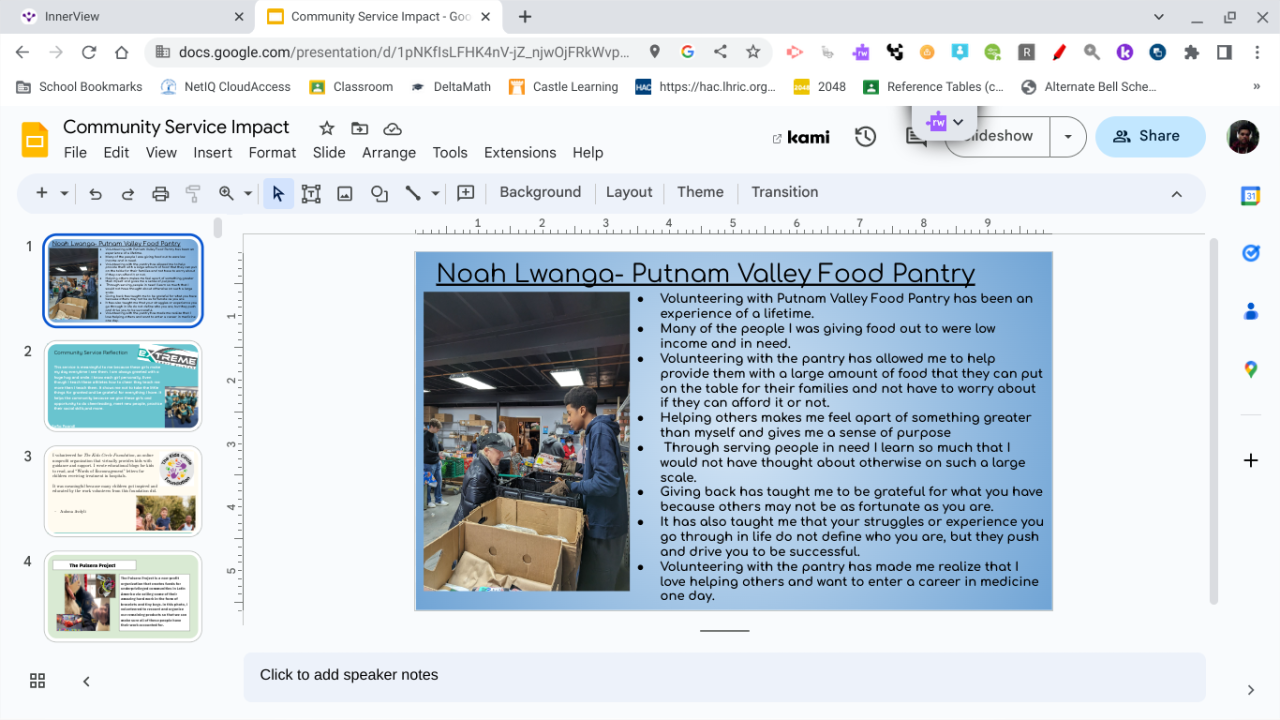
Task: Open the Tools menu
Action: click(x=450, y=153)
